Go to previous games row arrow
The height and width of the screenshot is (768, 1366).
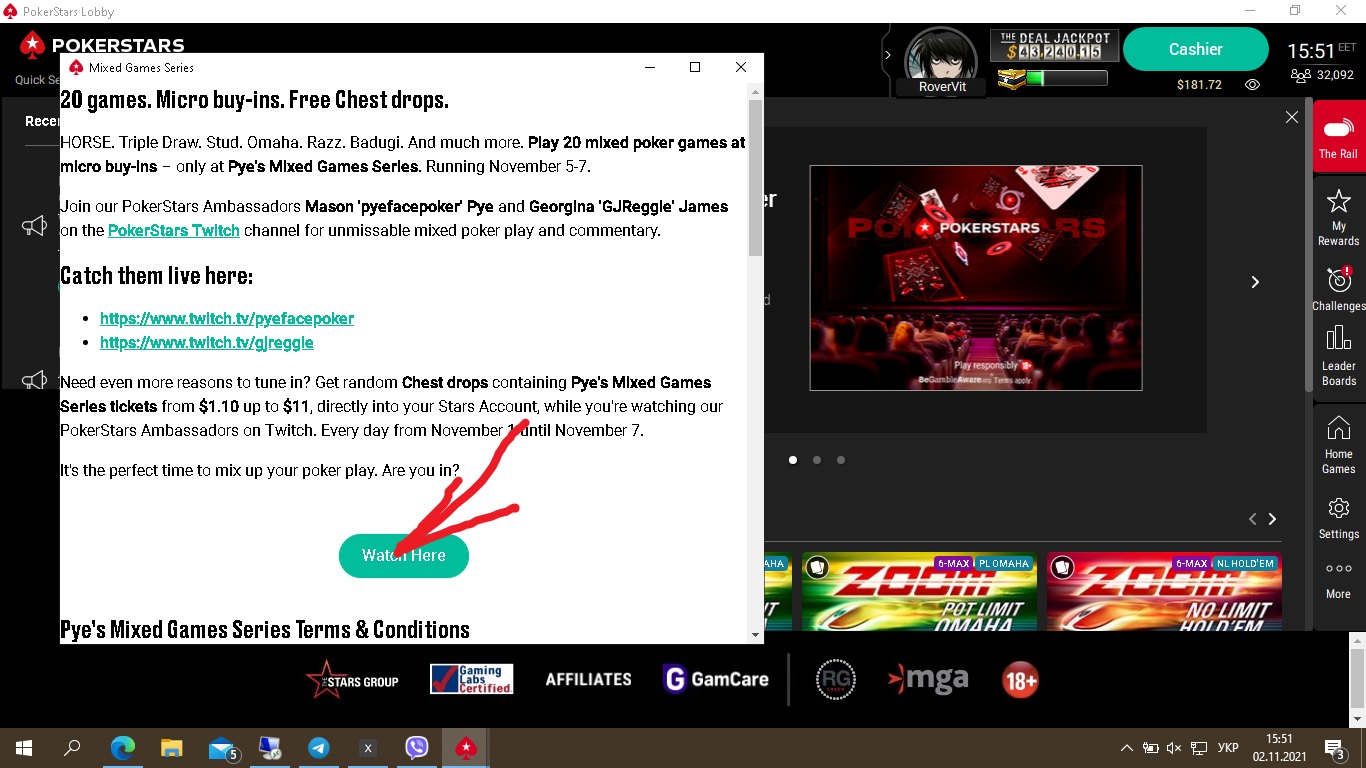coord(1252,519)
